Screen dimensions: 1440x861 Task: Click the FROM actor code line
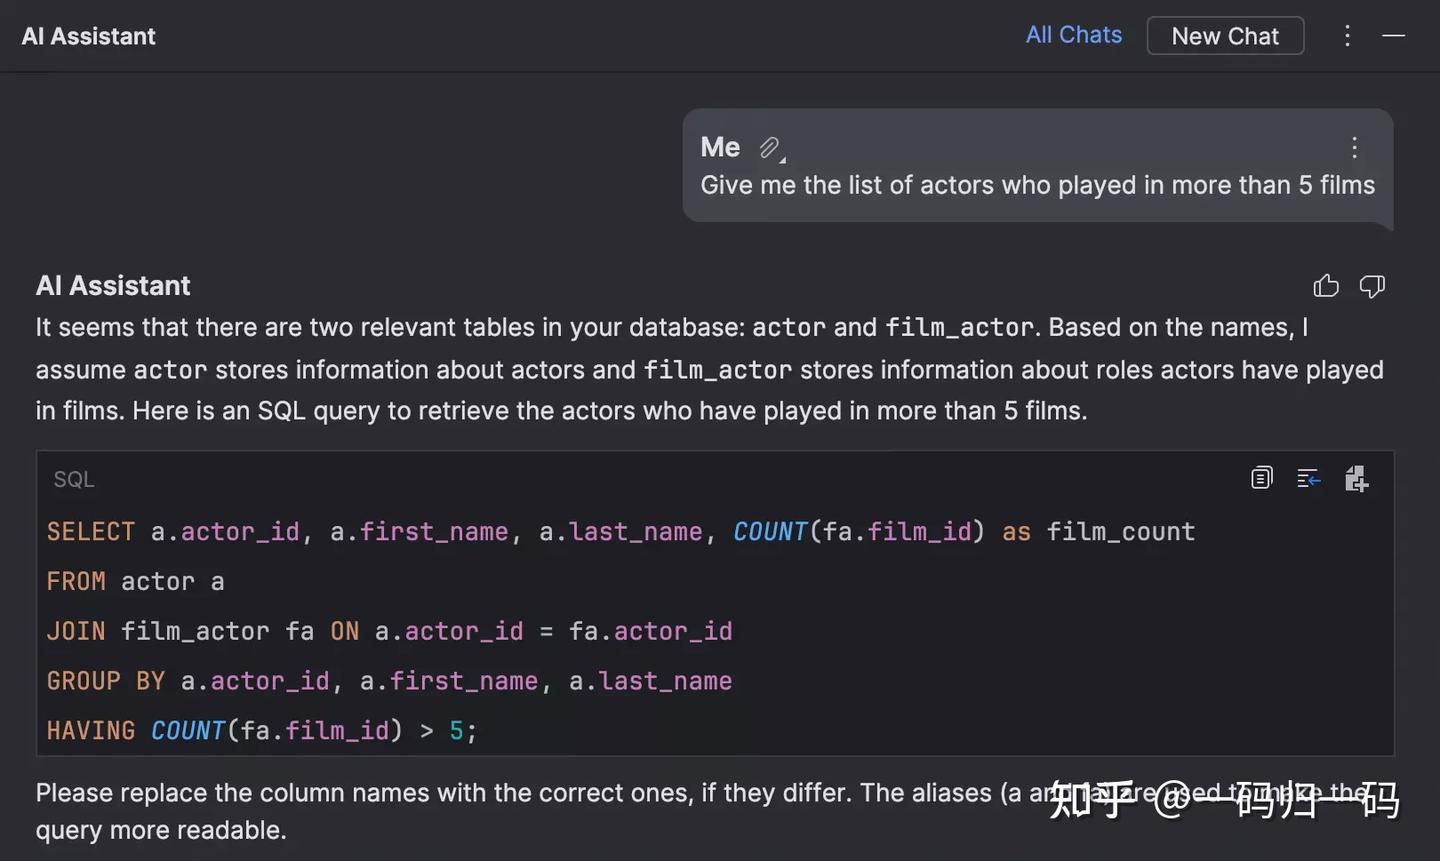(136, 582)
